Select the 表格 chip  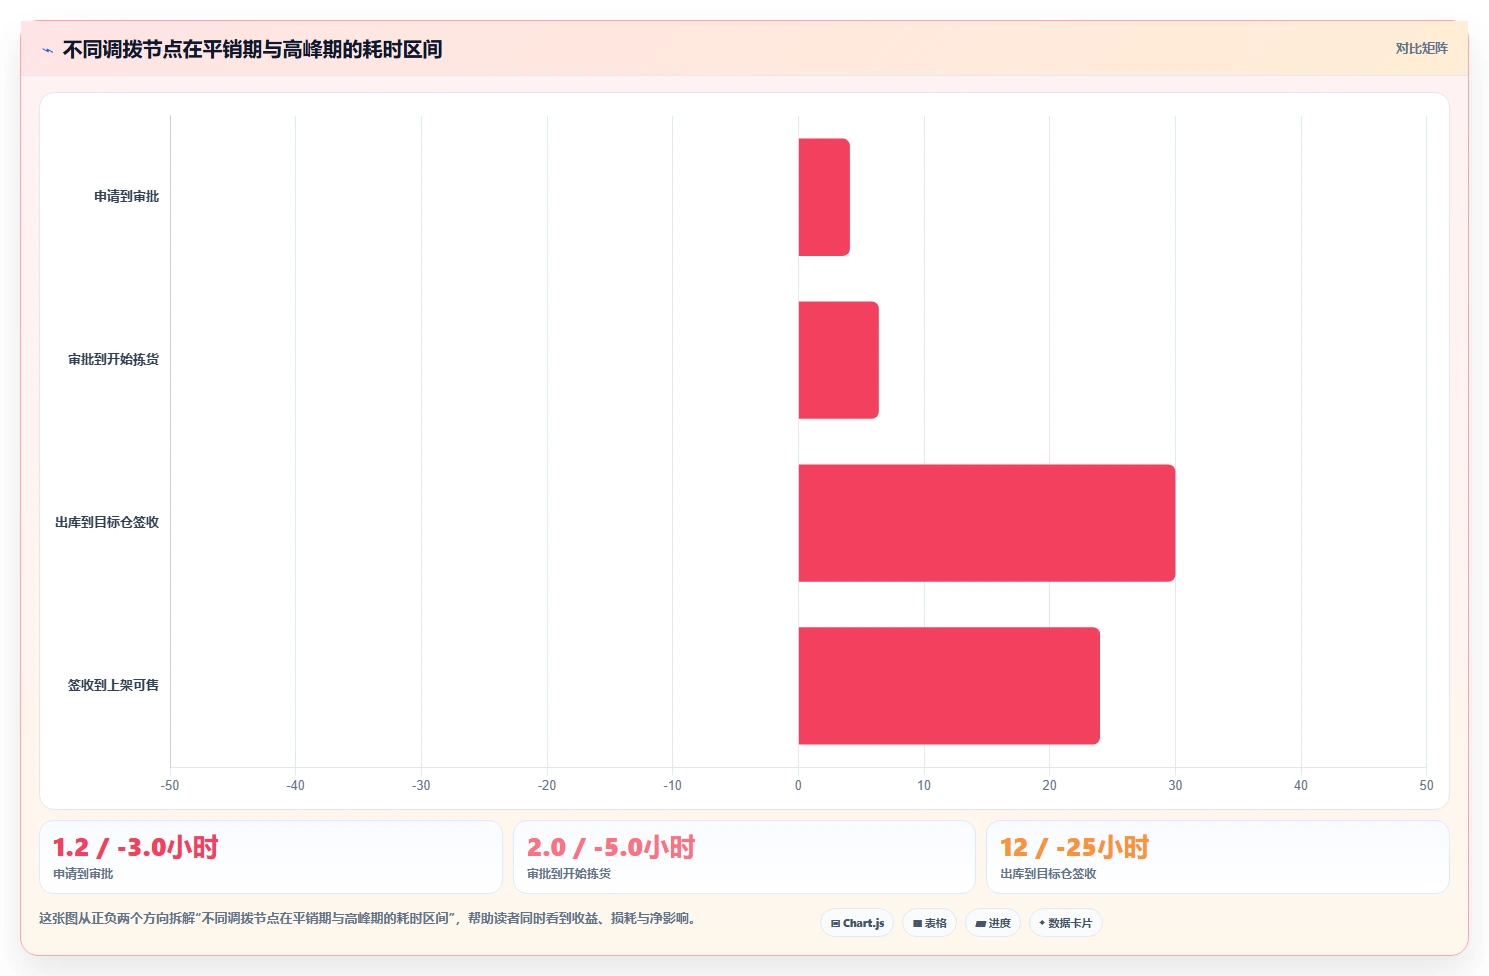pos(929,923)
